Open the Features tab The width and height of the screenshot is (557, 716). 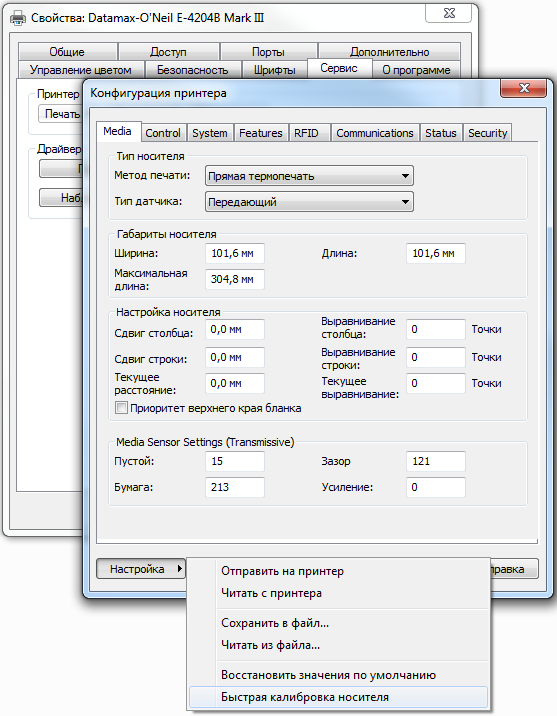point(261,133)
